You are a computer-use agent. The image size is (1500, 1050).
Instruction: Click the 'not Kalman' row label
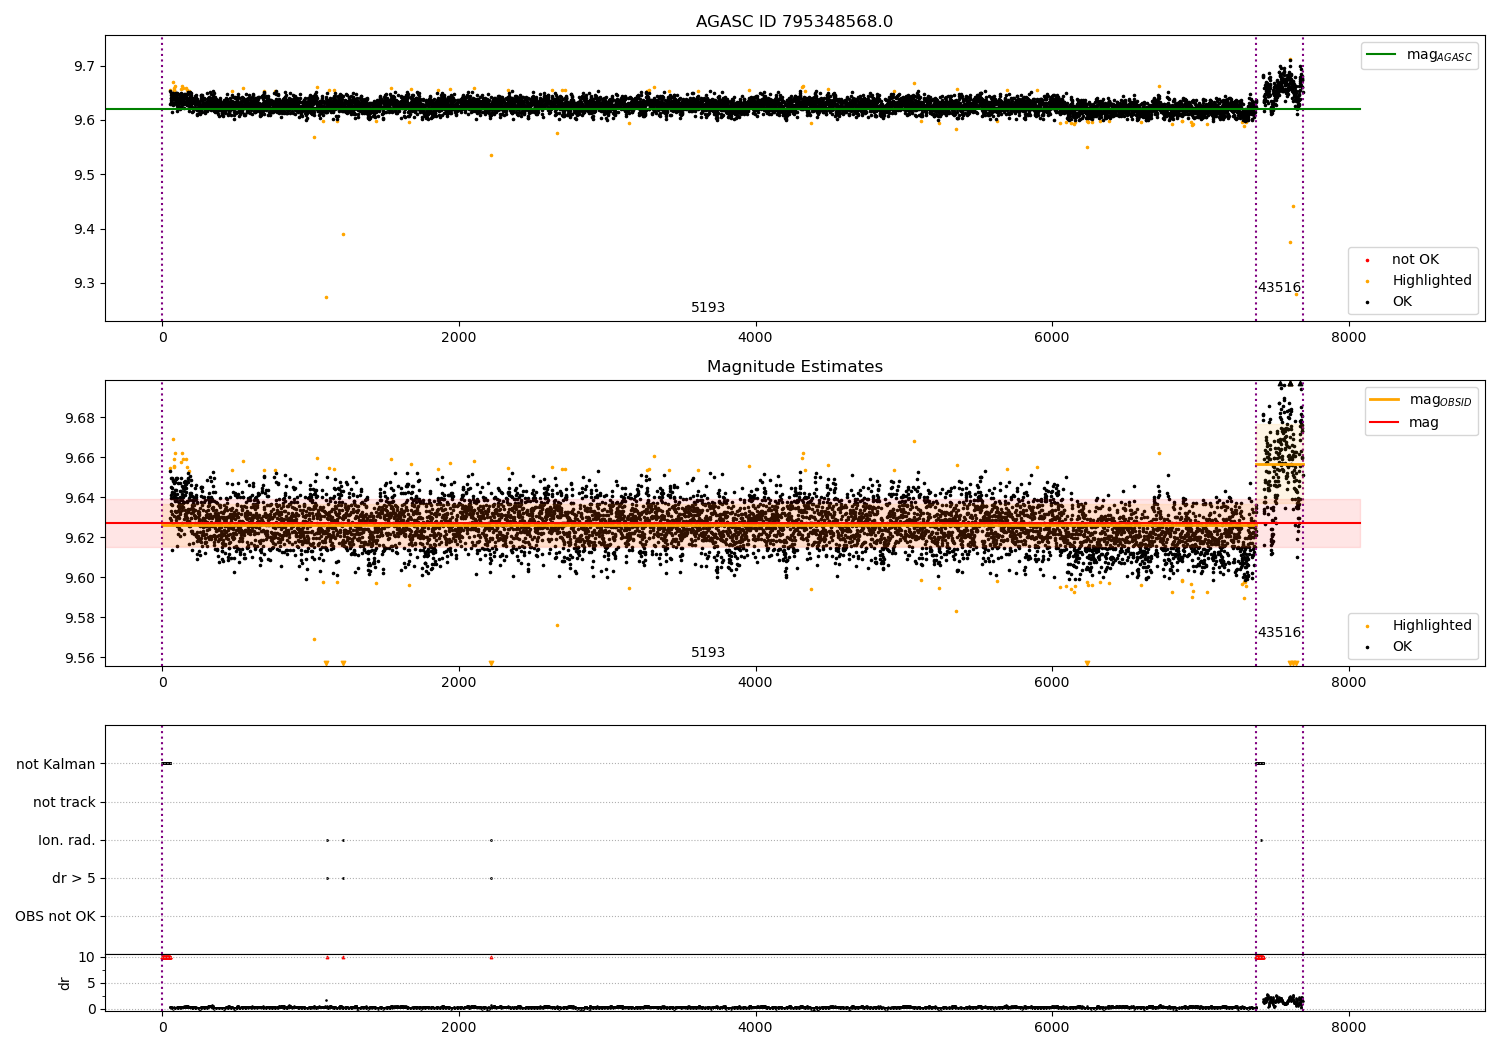(56, 764)
